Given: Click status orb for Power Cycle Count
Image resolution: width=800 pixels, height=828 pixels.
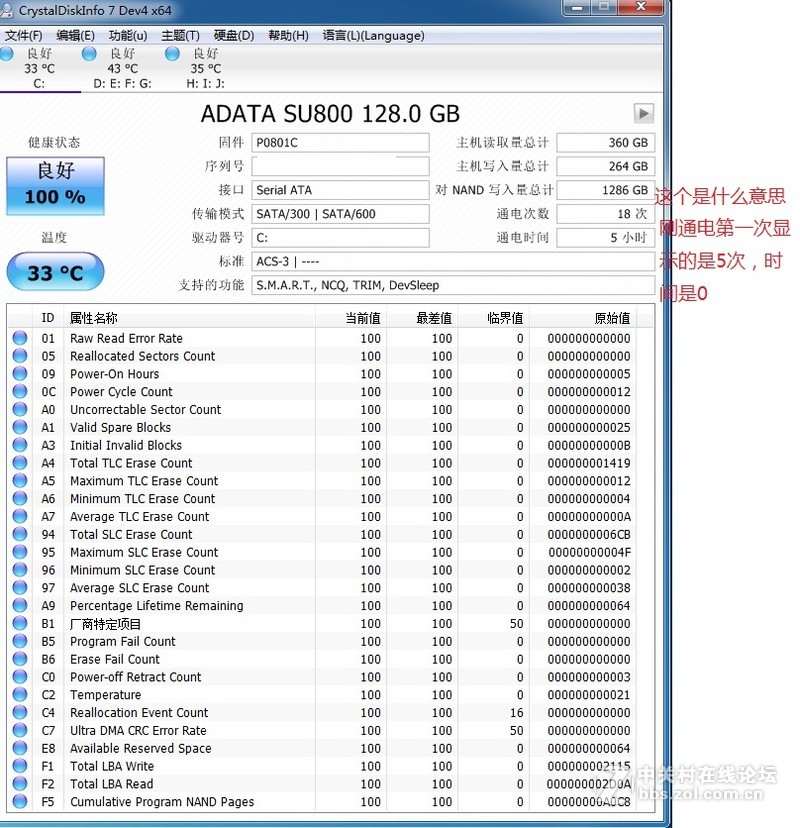Looking at the screenshot, I should point(20,391).
